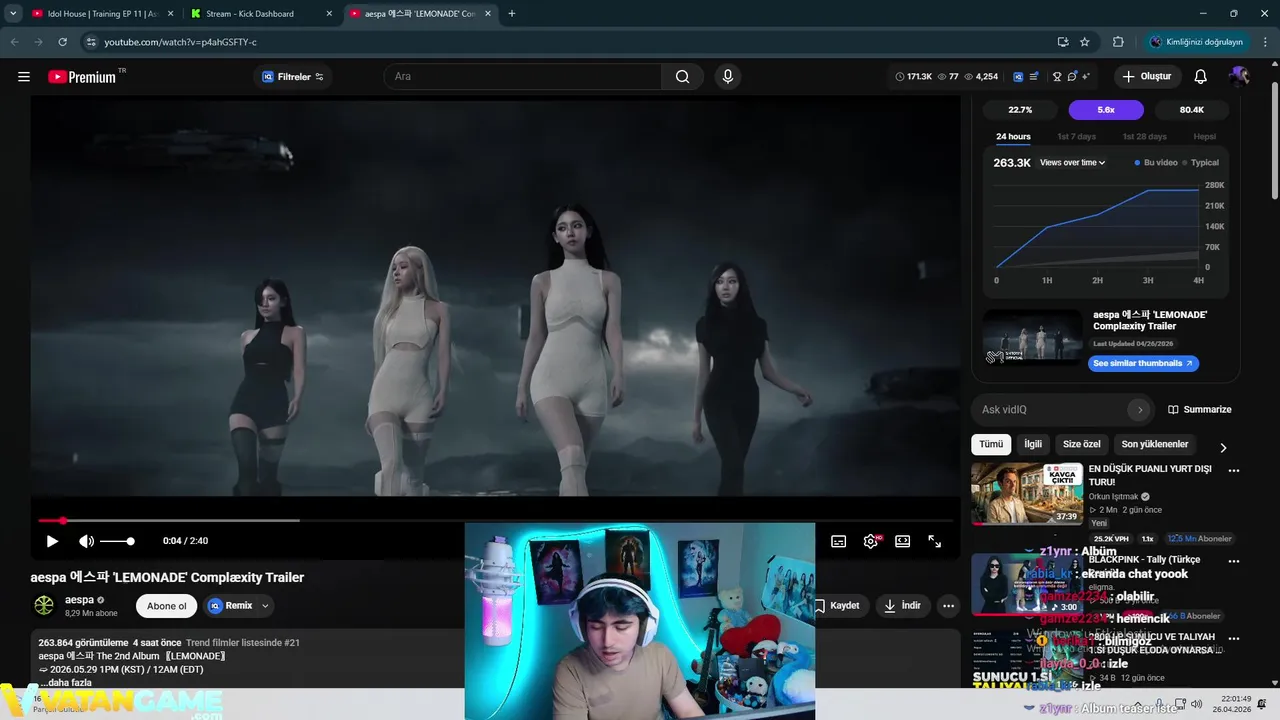The width and height of the screenshot is (1280, 720).
Task: Select the 24 hours stats tab
Action: click(1013, 137)
